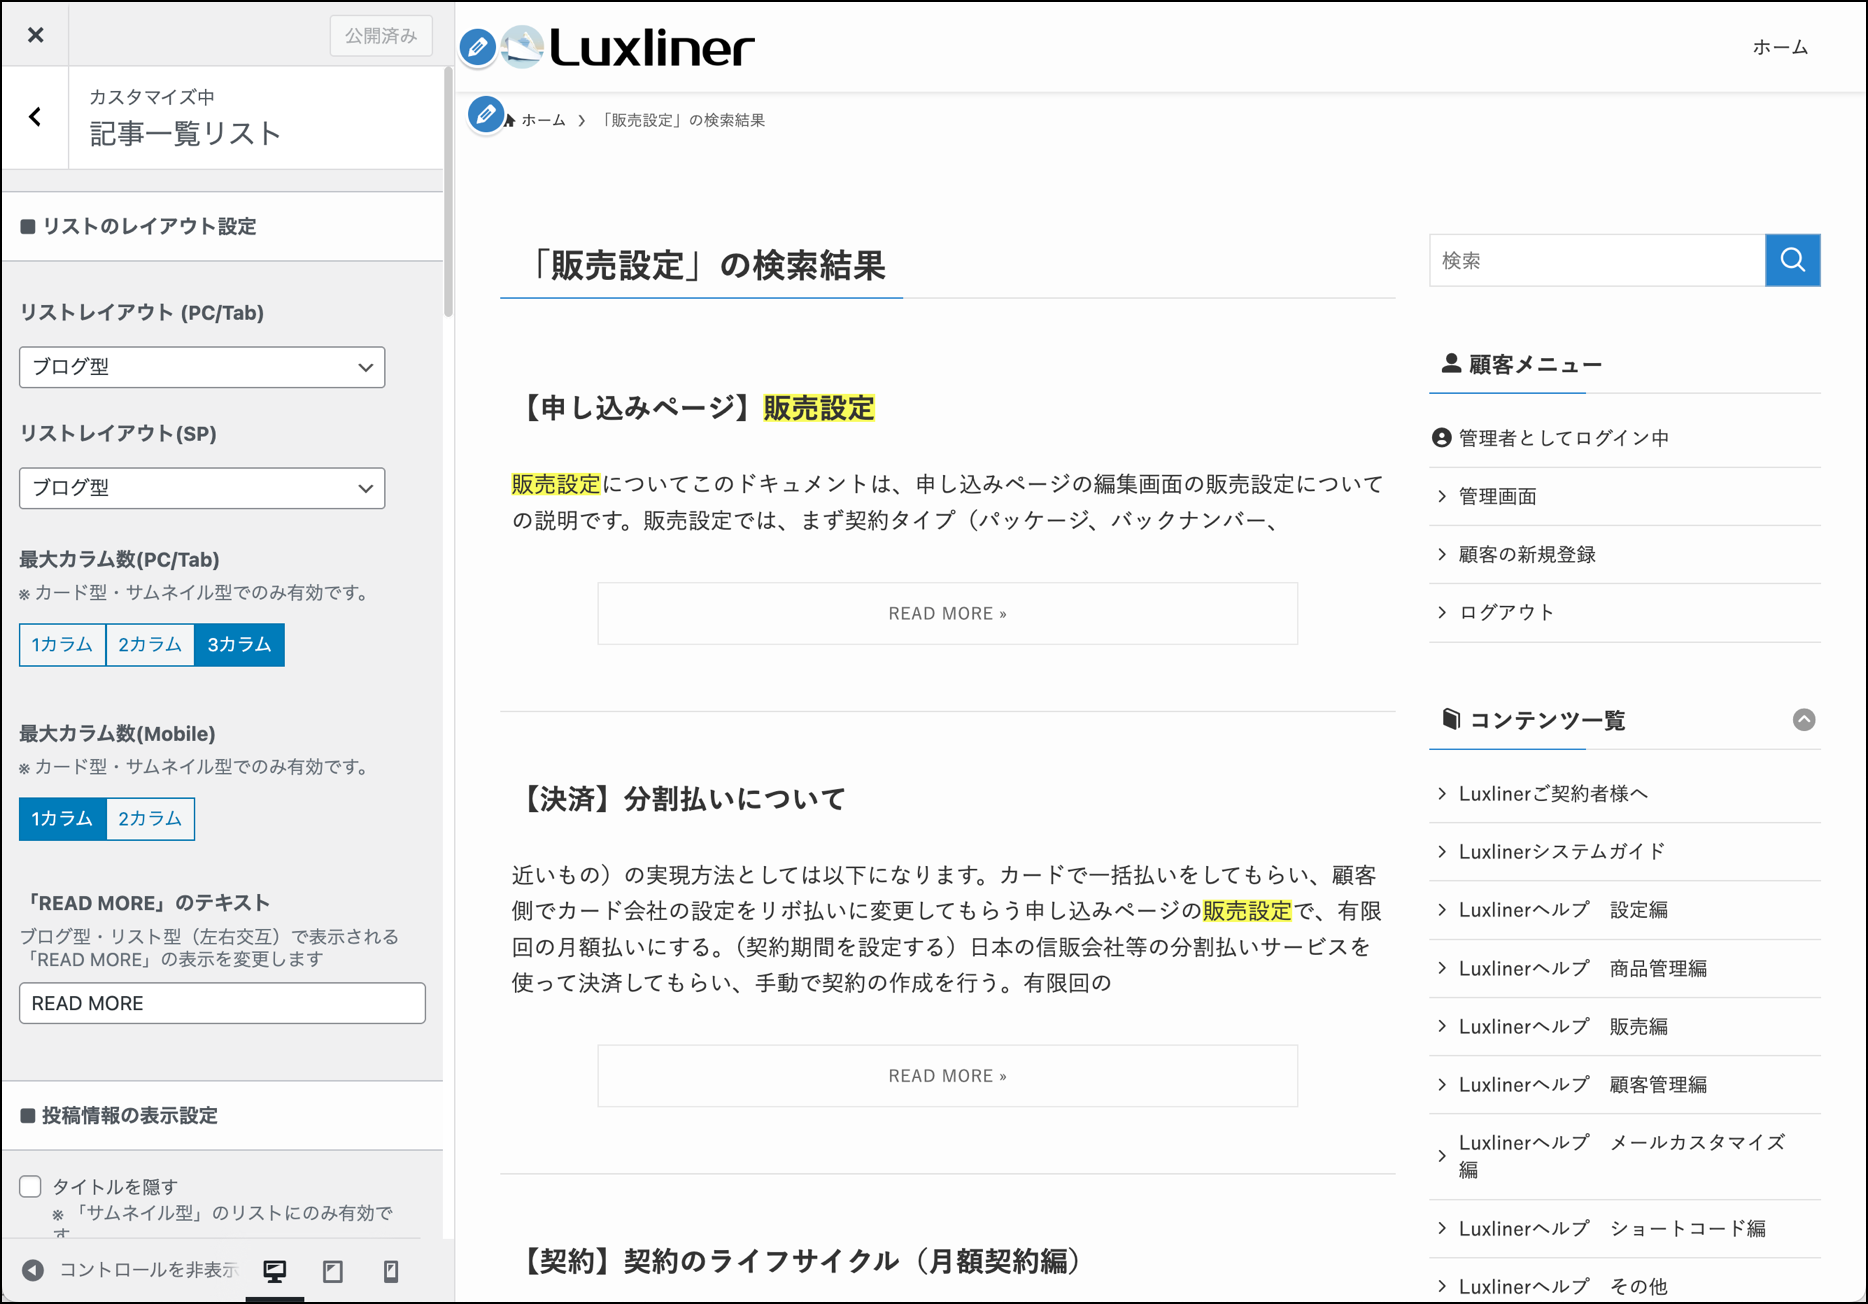Choose 1カラム for max columns PC/Tab
1868x1304 pixels.
click(x=62, y=645)
